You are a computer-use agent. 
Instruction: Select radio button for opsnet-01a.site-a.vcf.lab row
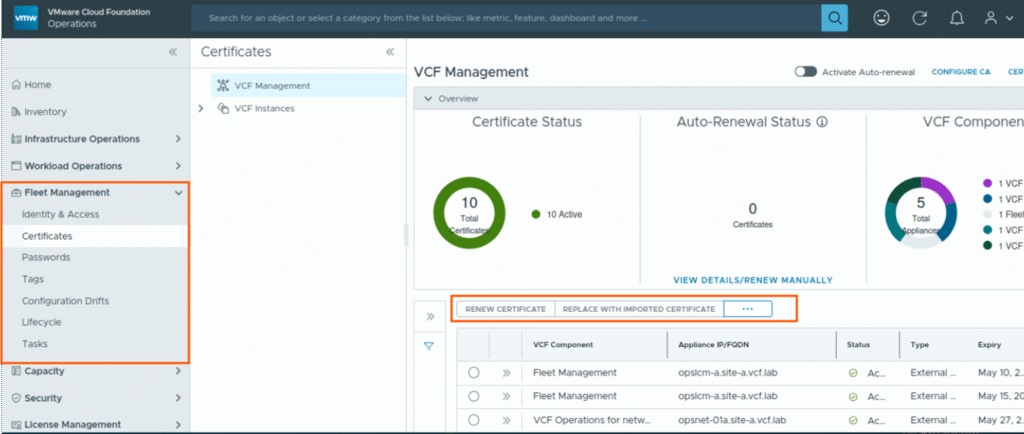pyautogui.click(x=473, y=420)
